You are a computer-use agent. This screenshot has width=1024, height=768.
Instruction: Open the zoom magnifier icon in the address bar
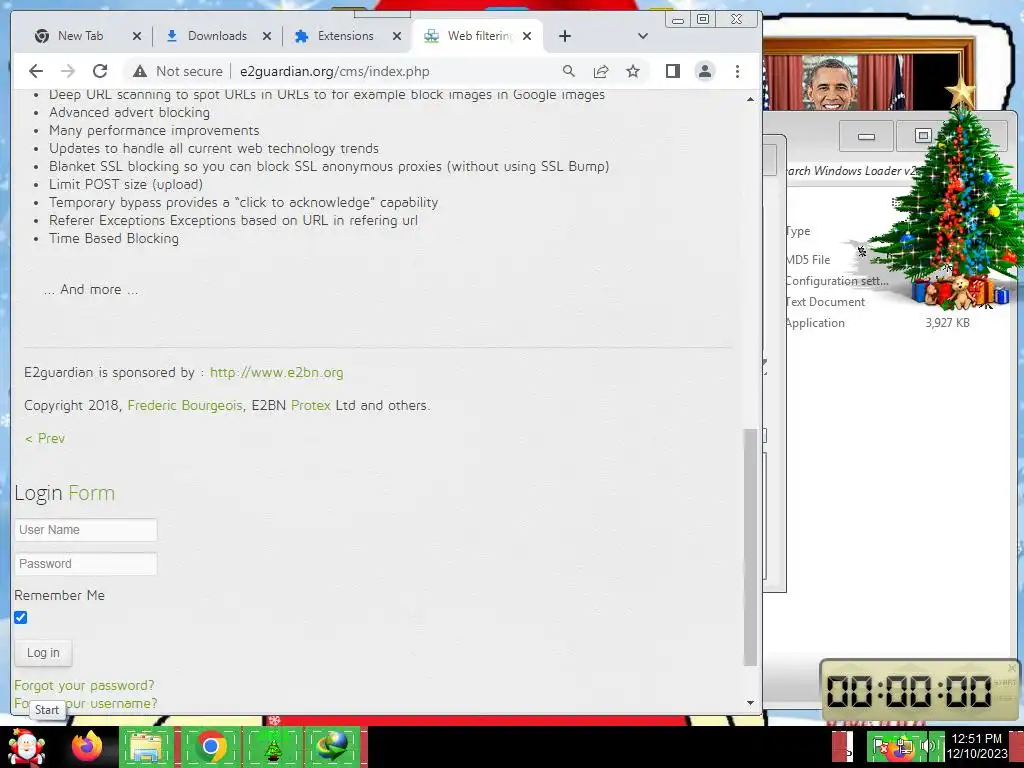569,71
